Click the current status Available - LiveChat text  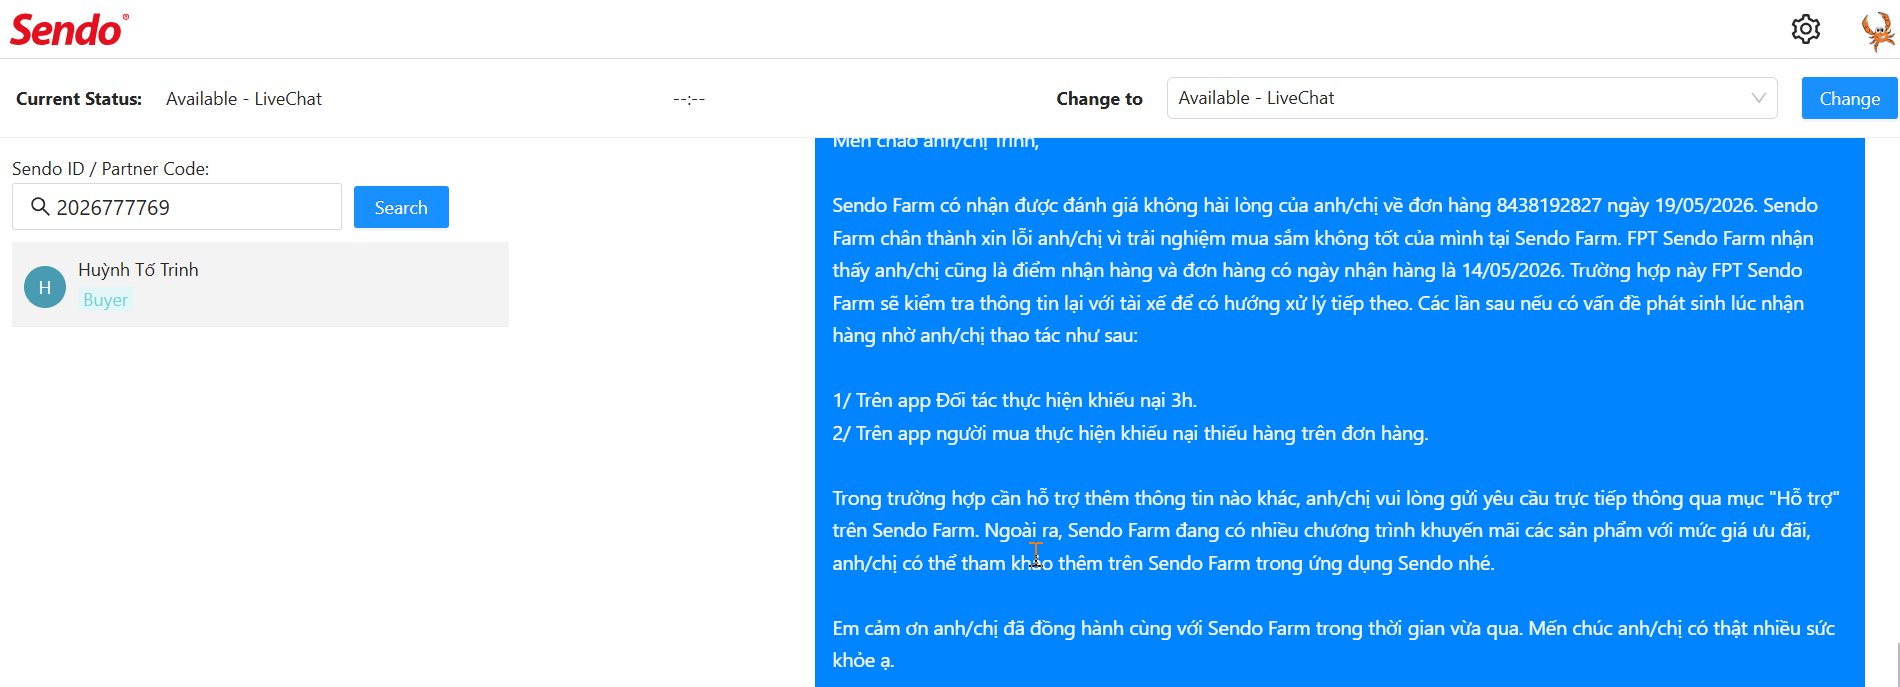pos(244,99)
